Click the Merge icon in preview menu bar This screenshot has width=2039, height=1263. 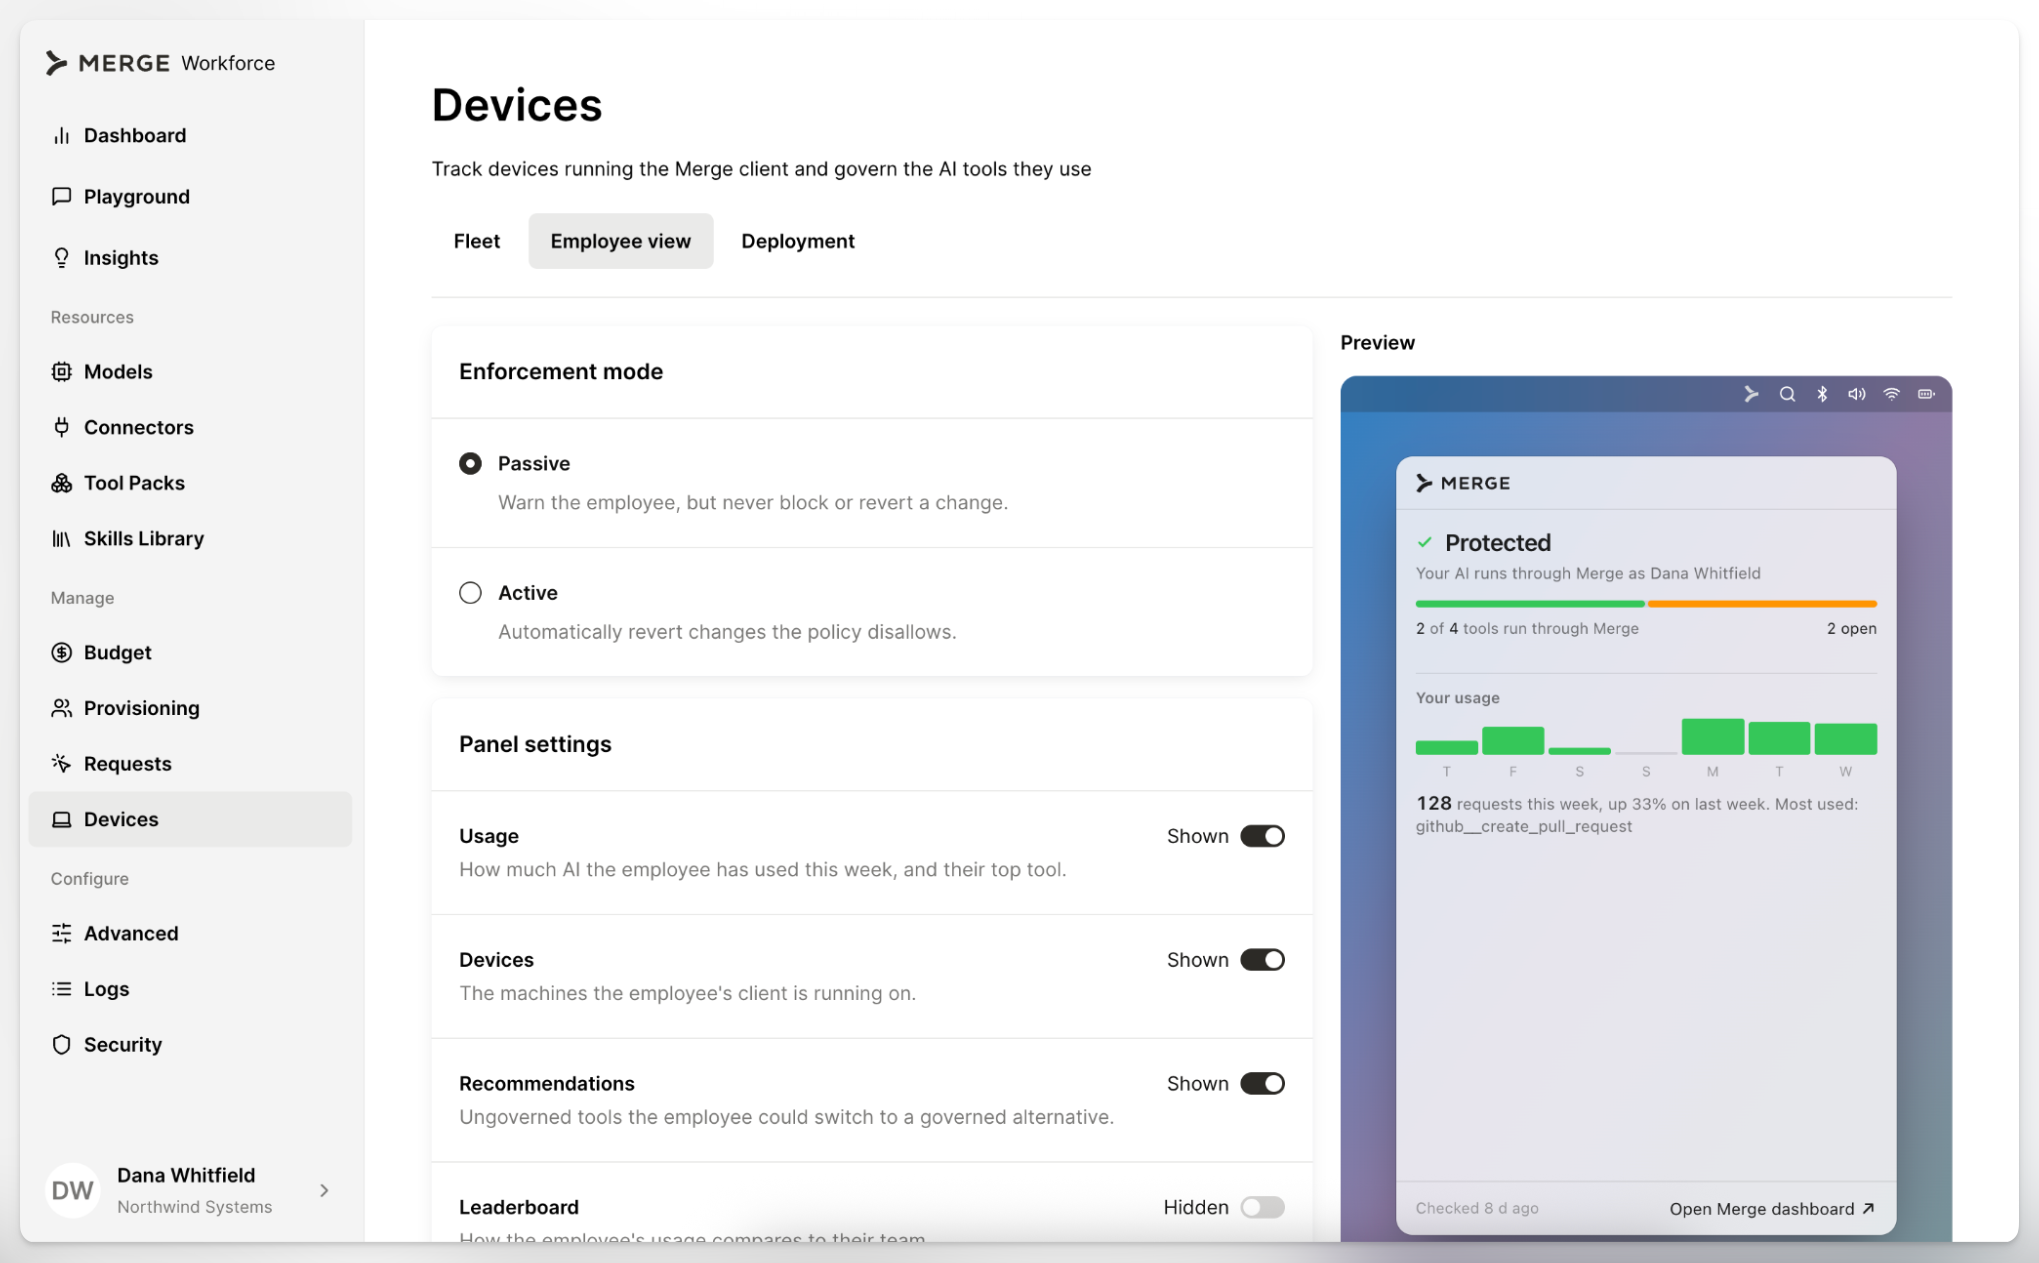click(x=1751, y=394)
